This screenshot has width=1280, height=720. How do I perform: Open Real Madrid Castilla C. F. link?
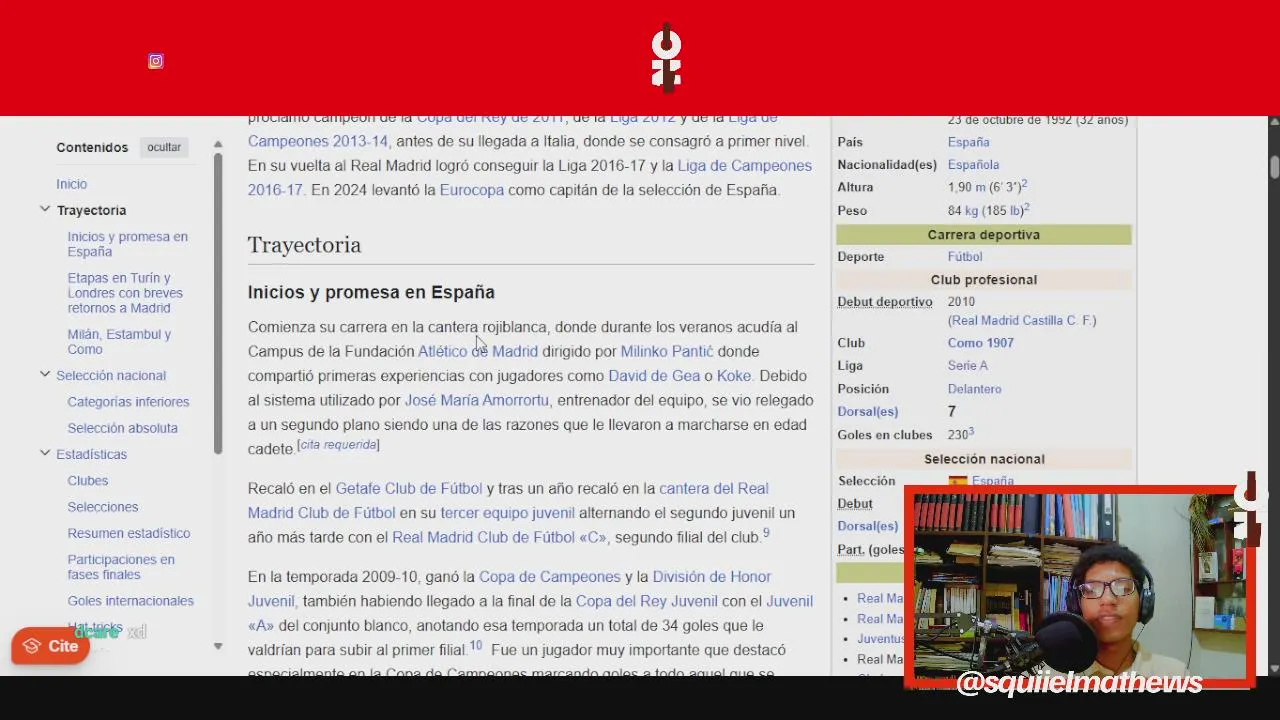click(1022, 321)
